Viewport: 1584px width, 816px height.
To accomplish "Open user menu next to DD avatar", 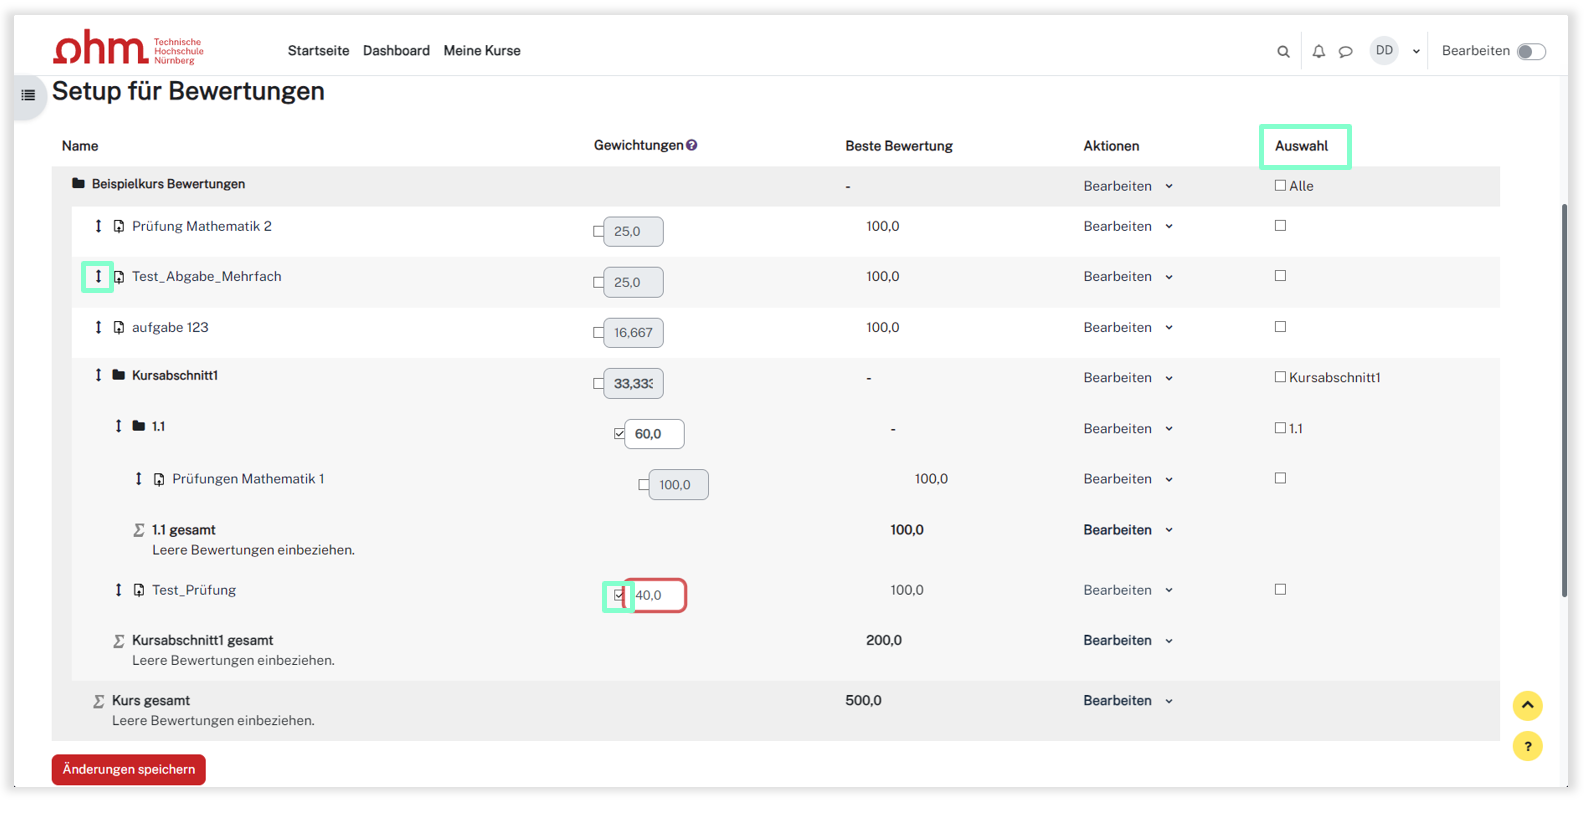I will click(1416, 52).
